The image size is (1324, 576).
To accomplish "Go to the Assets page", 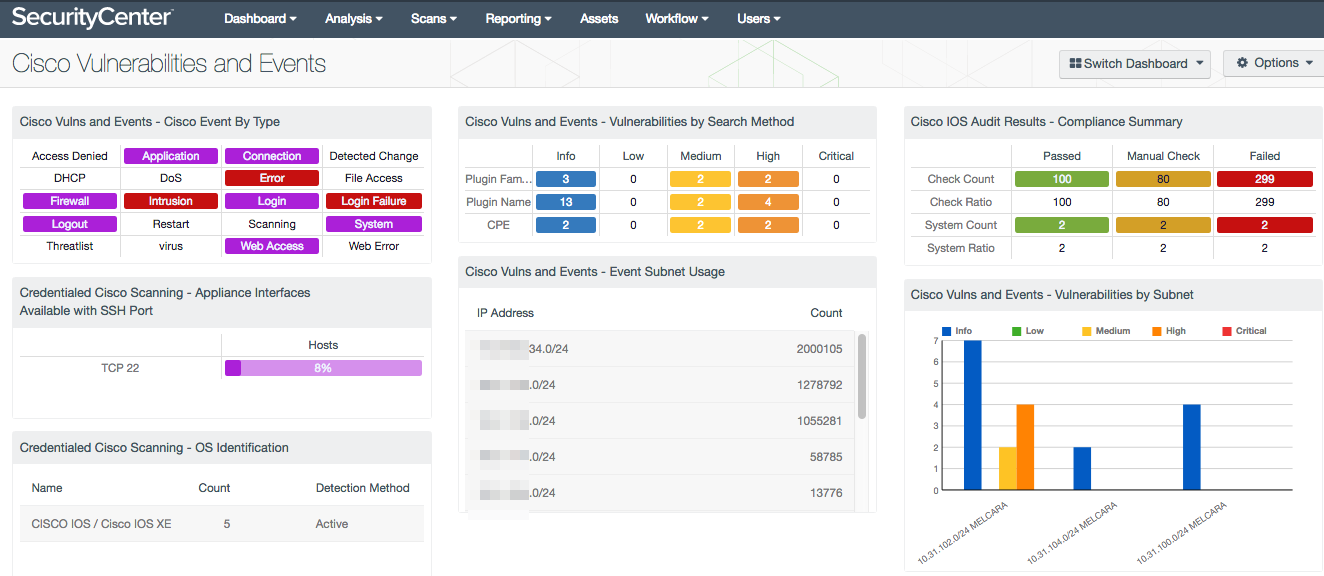I will click(x=599, y=18).
